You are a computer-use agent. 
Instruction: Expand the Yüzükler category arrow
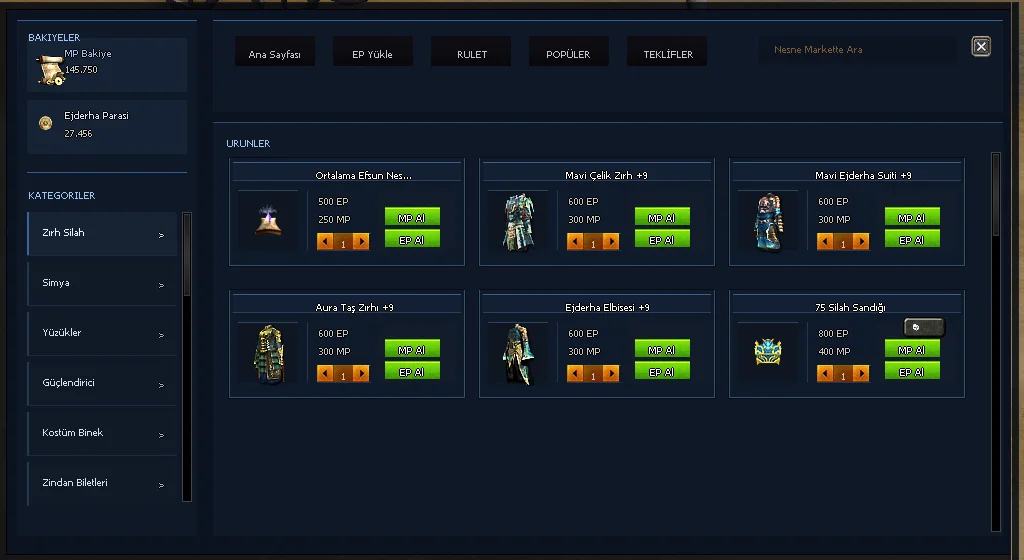click(x=161, y=335)
